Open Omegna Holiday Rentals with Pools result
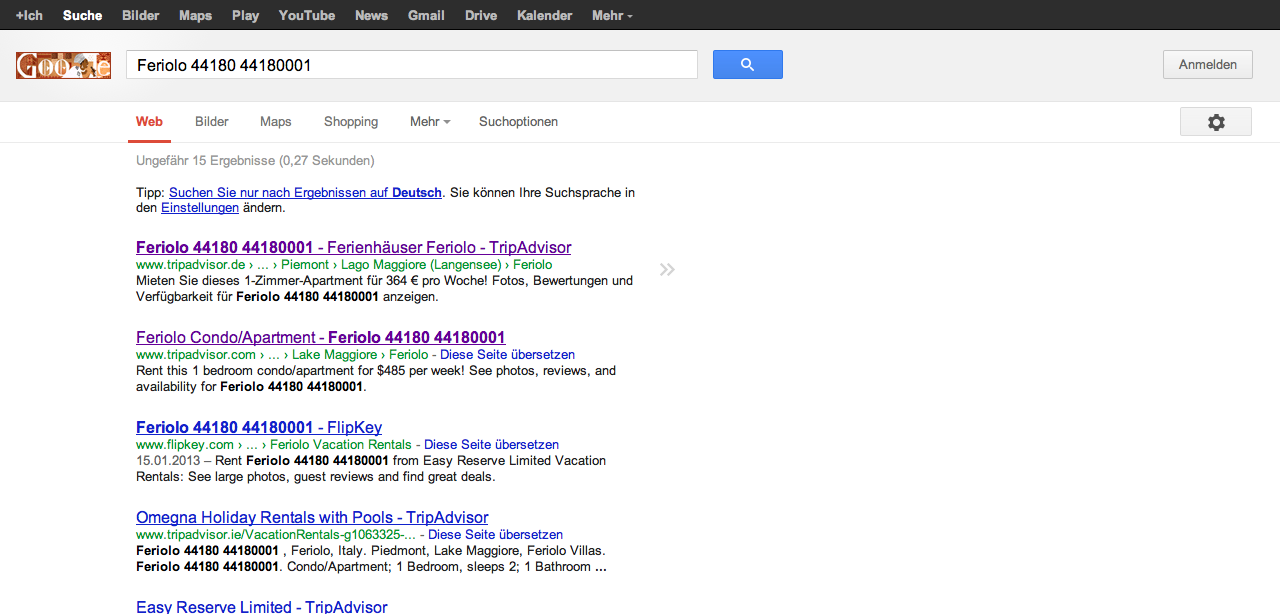Screen dimensions: 1280x614 312,518
